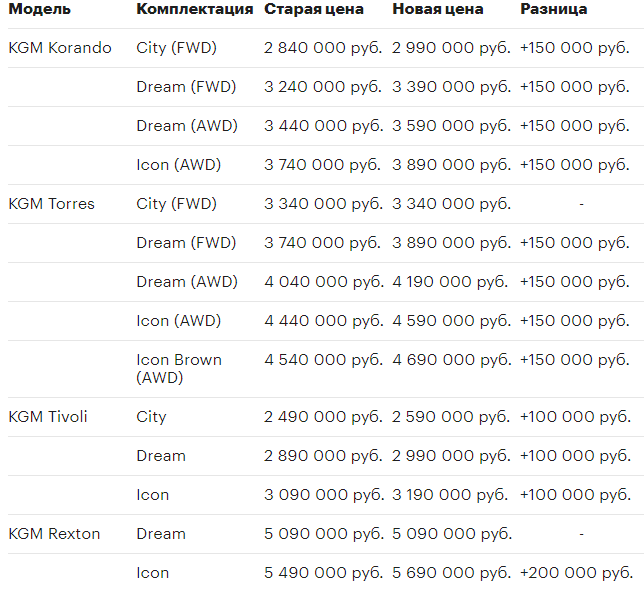Click the Tivoli Icon new price 3 190 000 руб.

[451, 495]
